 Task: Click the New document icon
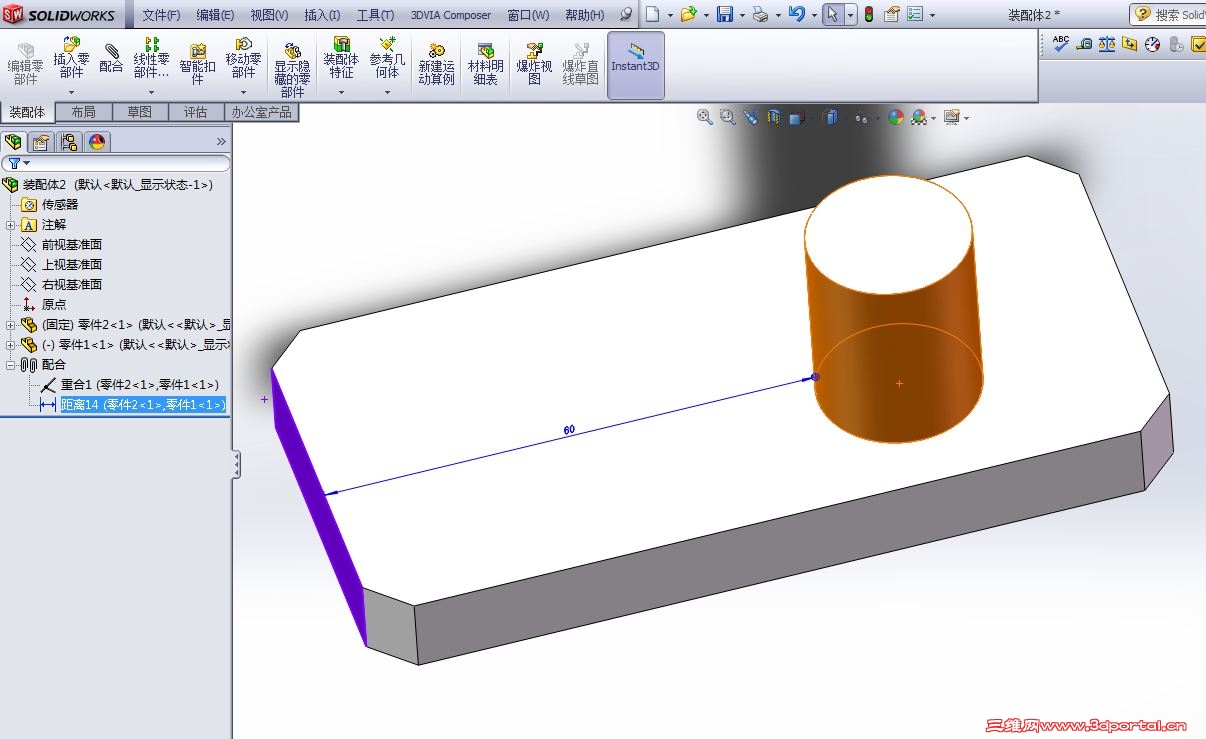pos(652,15)
